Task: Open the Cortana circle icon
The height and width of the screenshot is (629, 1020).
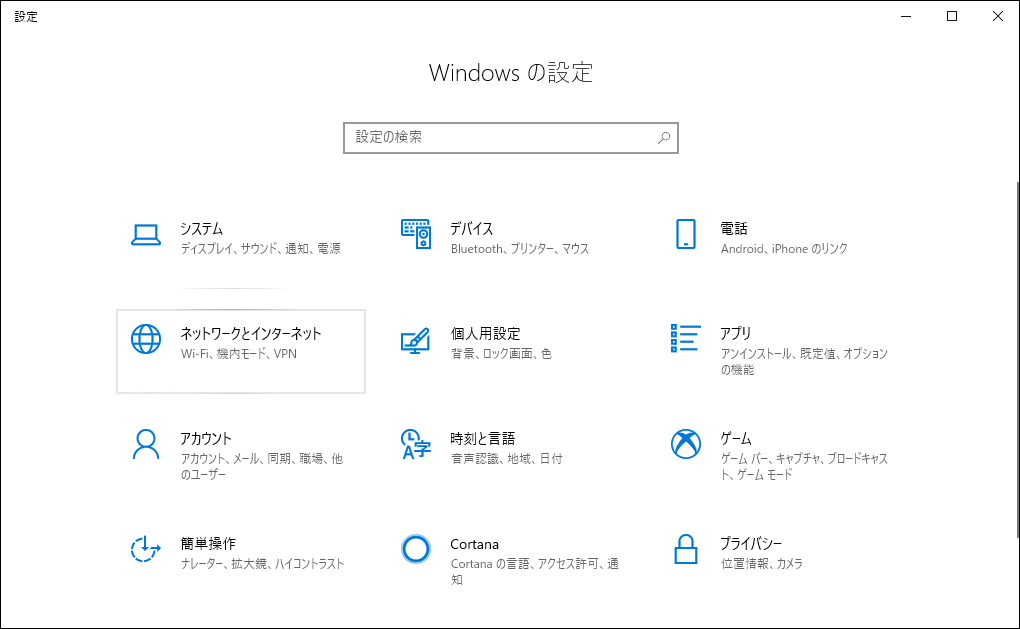Action: tap(416, 549)
